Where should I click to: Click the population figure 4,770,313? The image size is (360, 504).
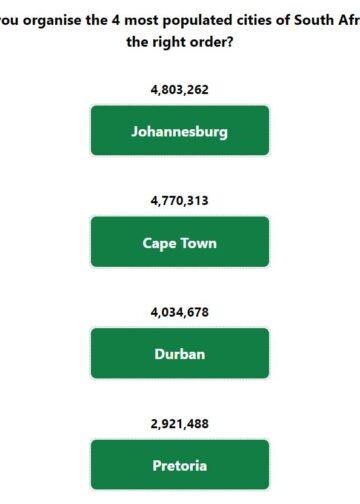[x=180, y=201]
